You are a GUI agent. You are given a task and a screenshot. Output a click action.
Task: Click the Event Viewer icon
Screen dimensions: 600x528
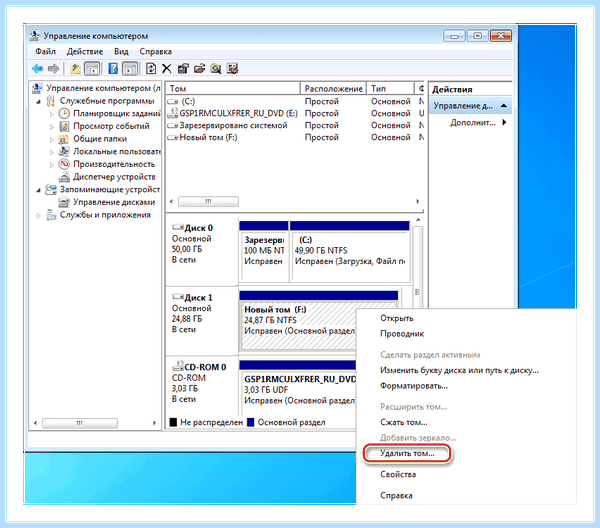coord(64,126)
